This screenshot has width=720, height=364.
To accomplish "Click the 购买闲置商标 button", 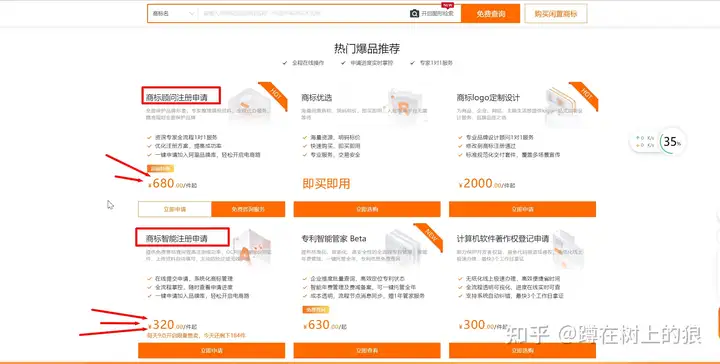I will point(556,14).
